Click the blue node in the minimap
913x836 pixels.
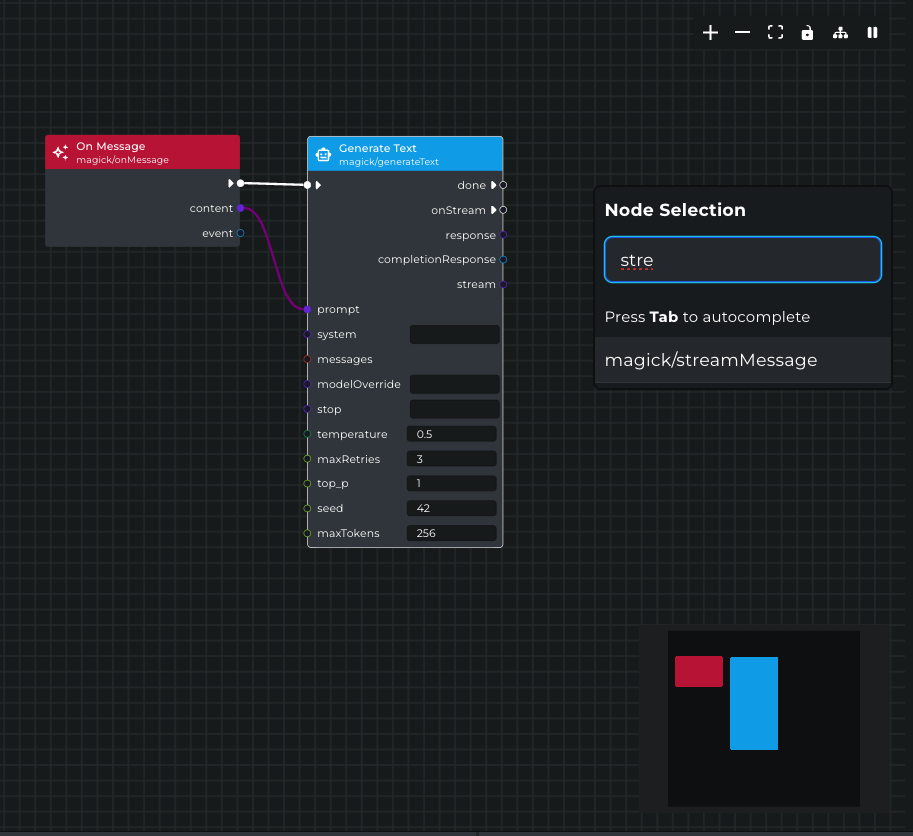tap(754, 702)
